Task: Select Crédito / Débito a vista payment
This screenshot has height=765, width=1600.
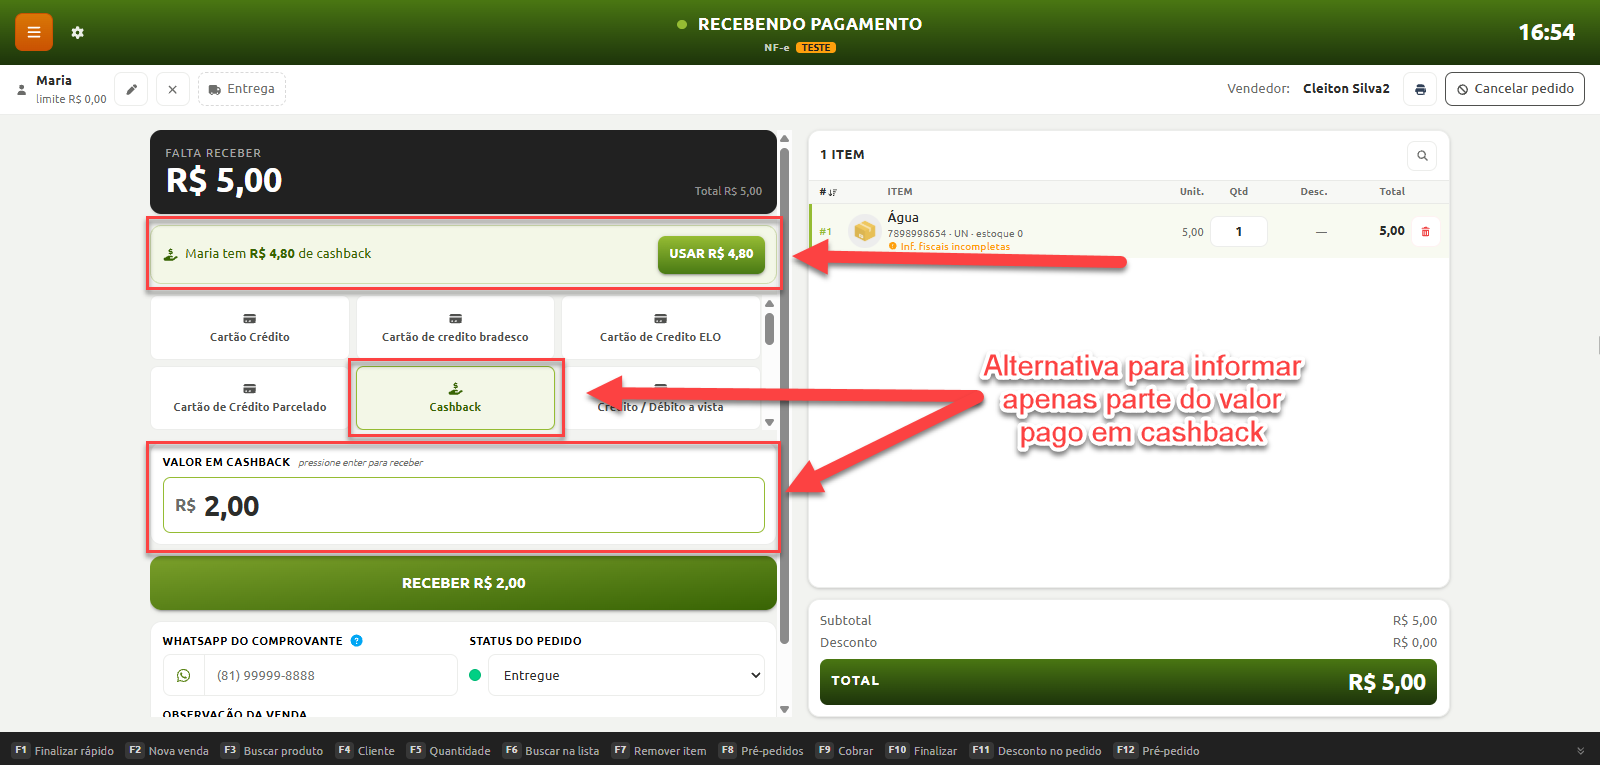Action: click(660, 398)
